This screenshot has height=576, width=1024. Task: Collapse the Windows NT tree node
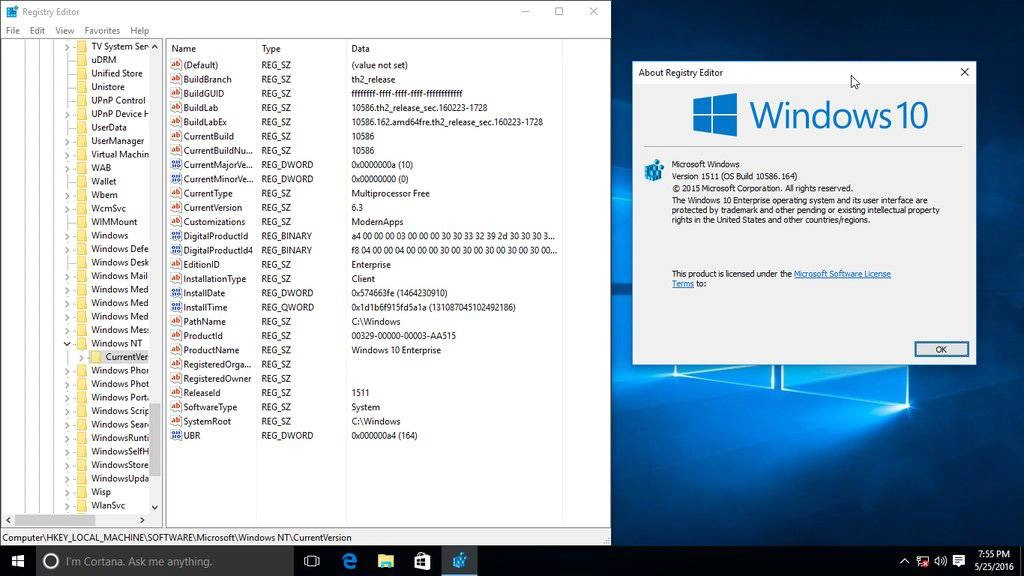click(67, 344)
